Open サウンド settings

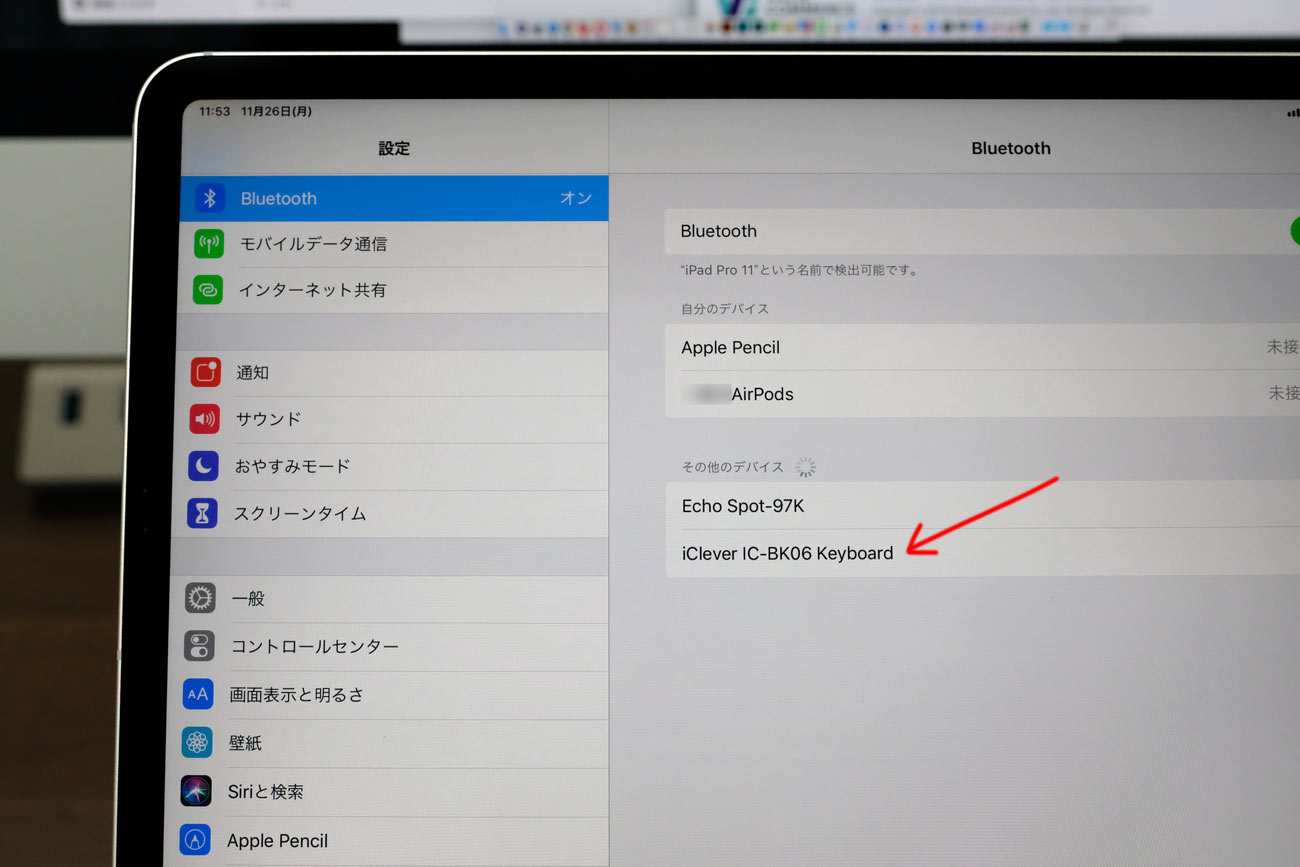pyautogui.click(x=390, y=419)
